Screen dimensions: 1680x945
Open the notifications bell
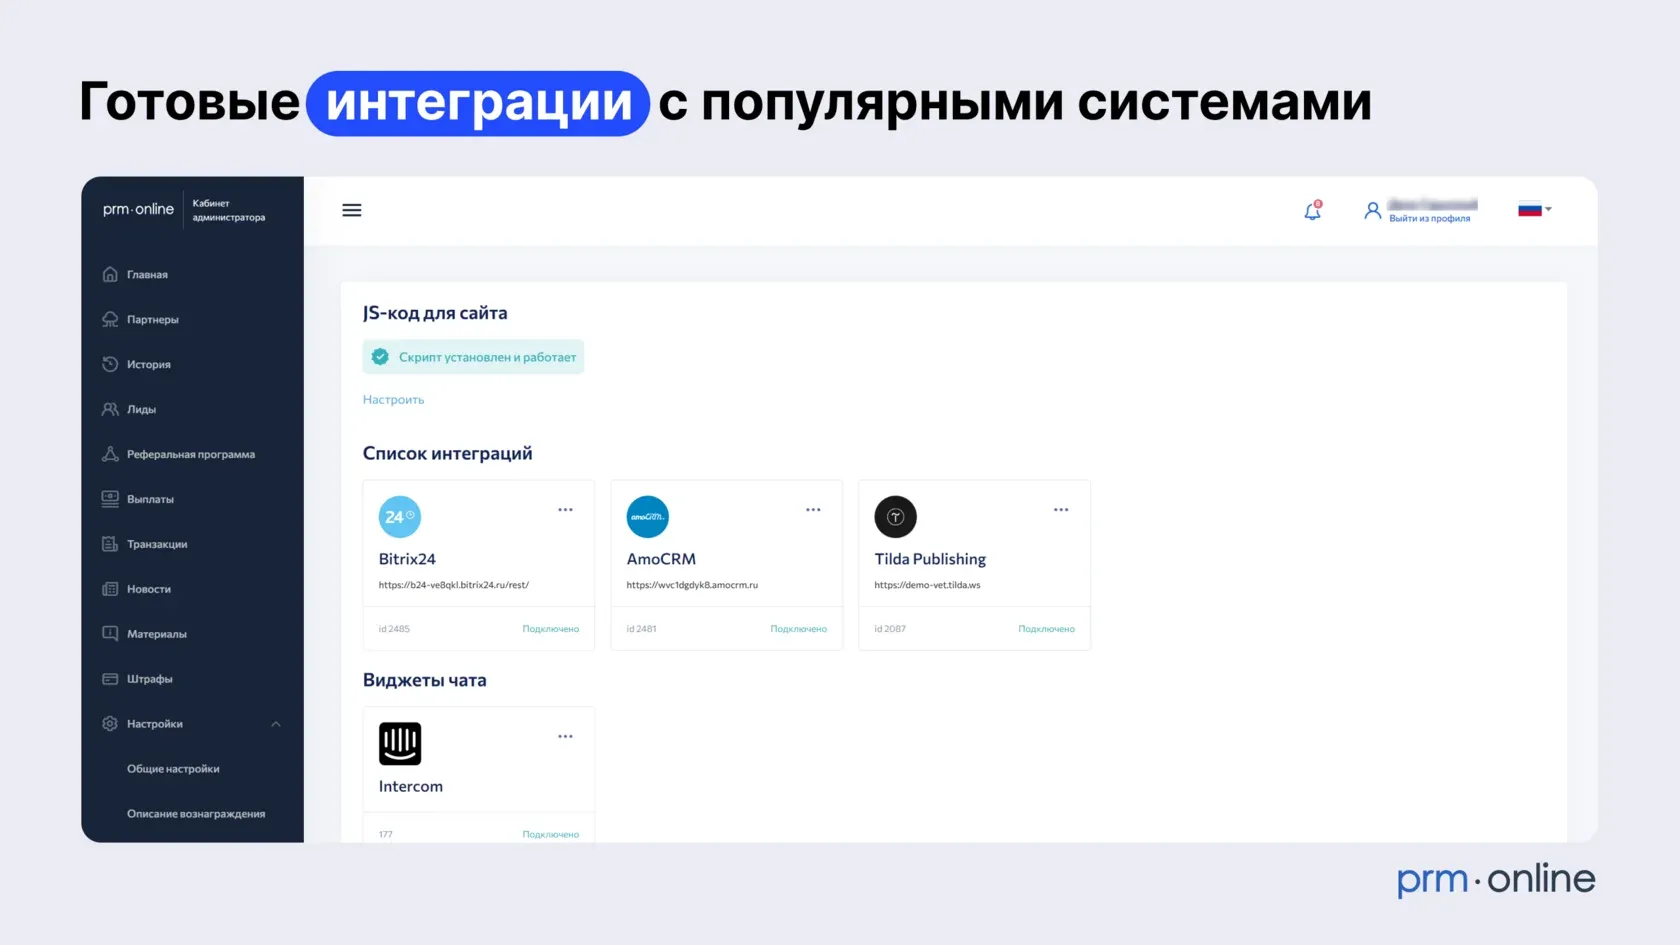click(x=1312, y=211)
